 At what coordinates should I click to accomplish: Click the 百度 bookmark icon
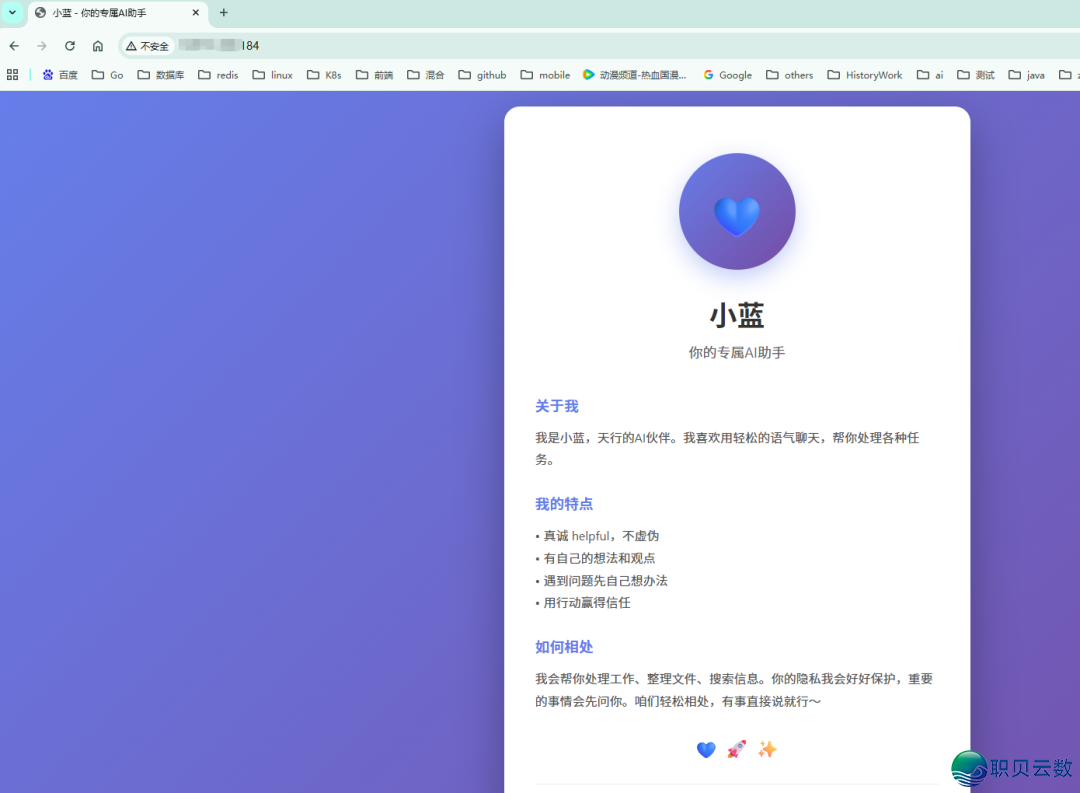click(48, 74)
